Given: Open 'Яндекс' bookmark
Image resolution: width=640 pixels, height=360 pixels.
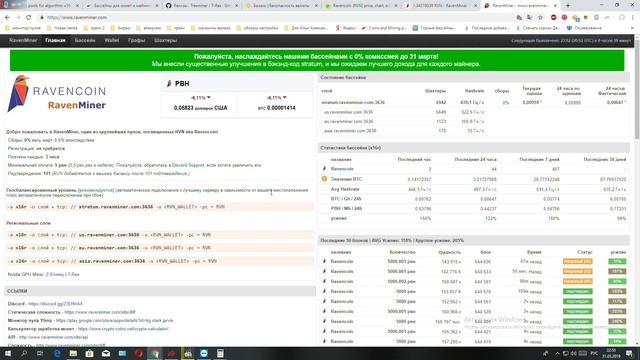Looking at the screenshot, I should (346, 28).
